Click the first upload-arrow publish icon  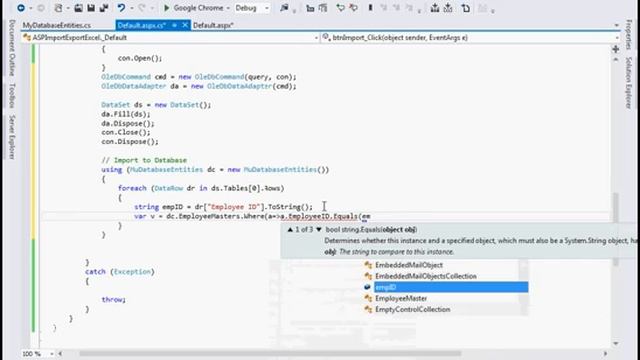pos(435,8)
